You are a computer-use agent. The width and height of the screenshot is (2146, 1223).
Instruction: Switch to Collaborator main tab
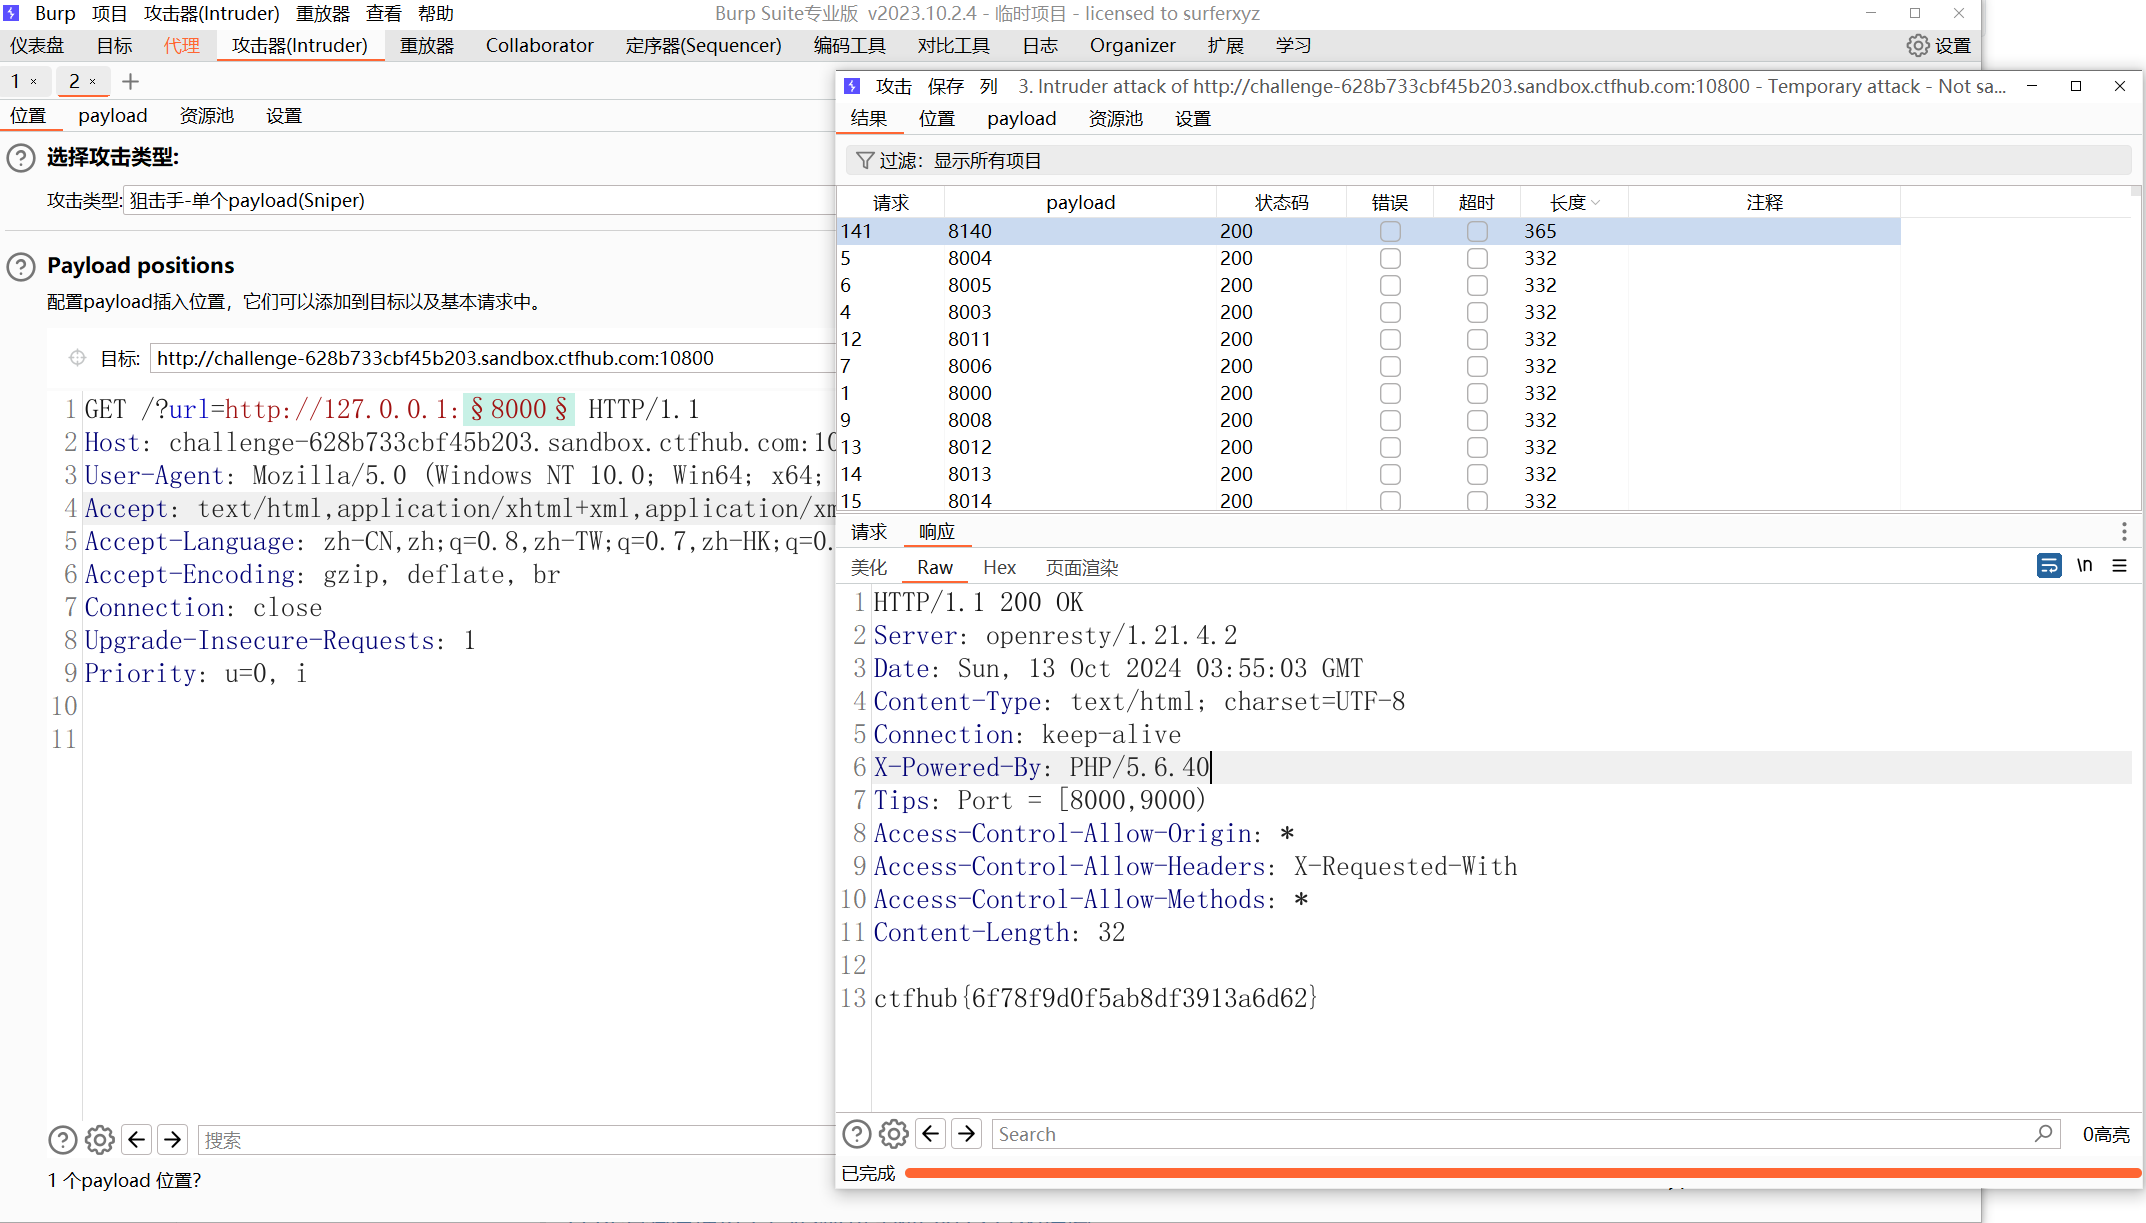[539, 45]
